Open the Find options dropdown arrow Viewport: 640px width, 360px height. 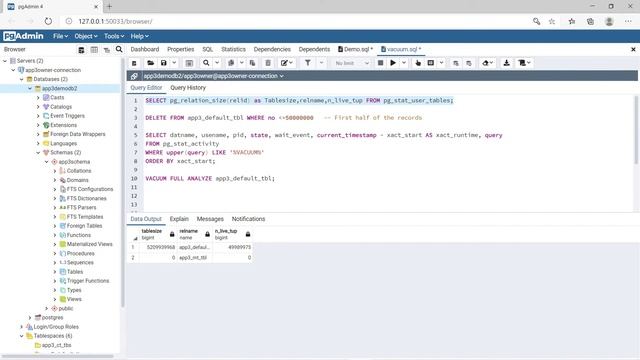[217, 63]
